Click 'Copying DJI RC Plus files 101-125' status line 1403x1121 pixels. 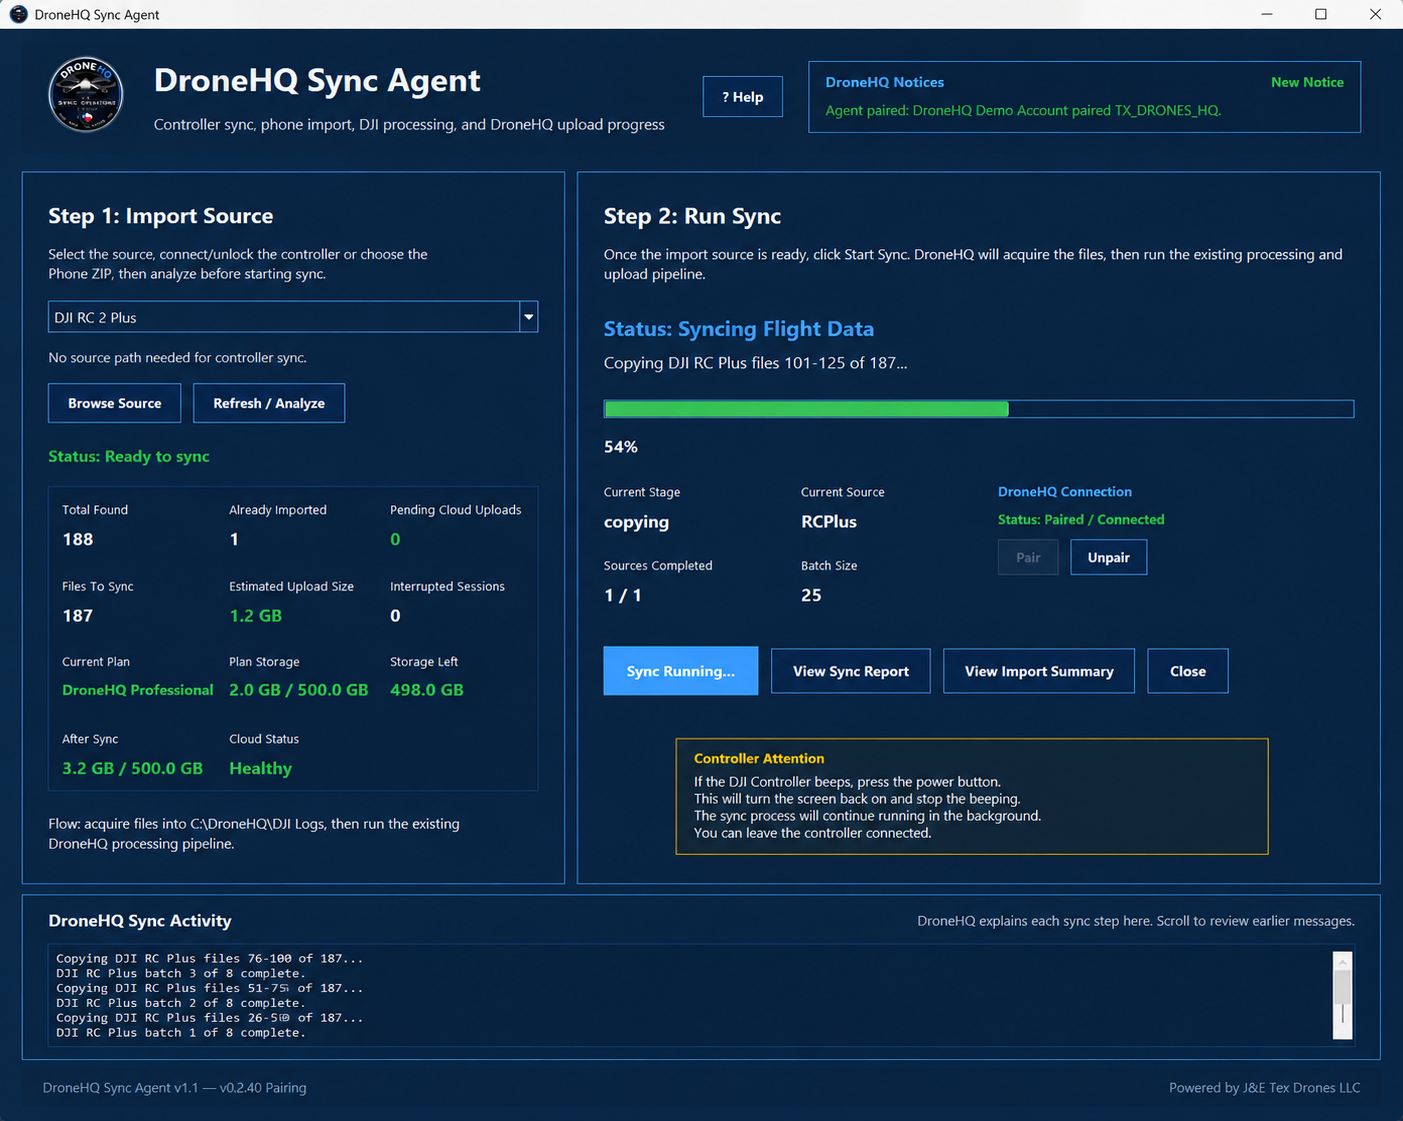click(756, 363)
